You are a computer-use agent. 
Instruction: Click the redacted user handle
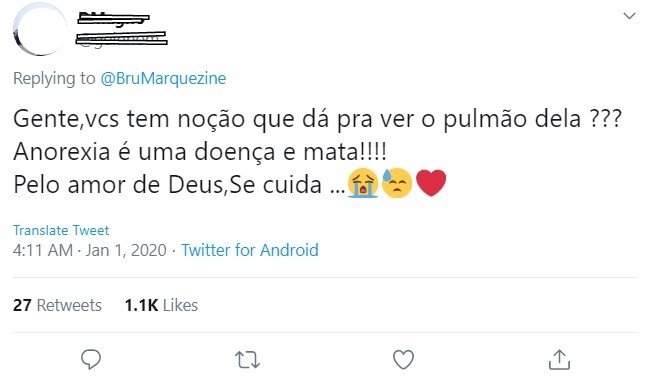point(122,38)
